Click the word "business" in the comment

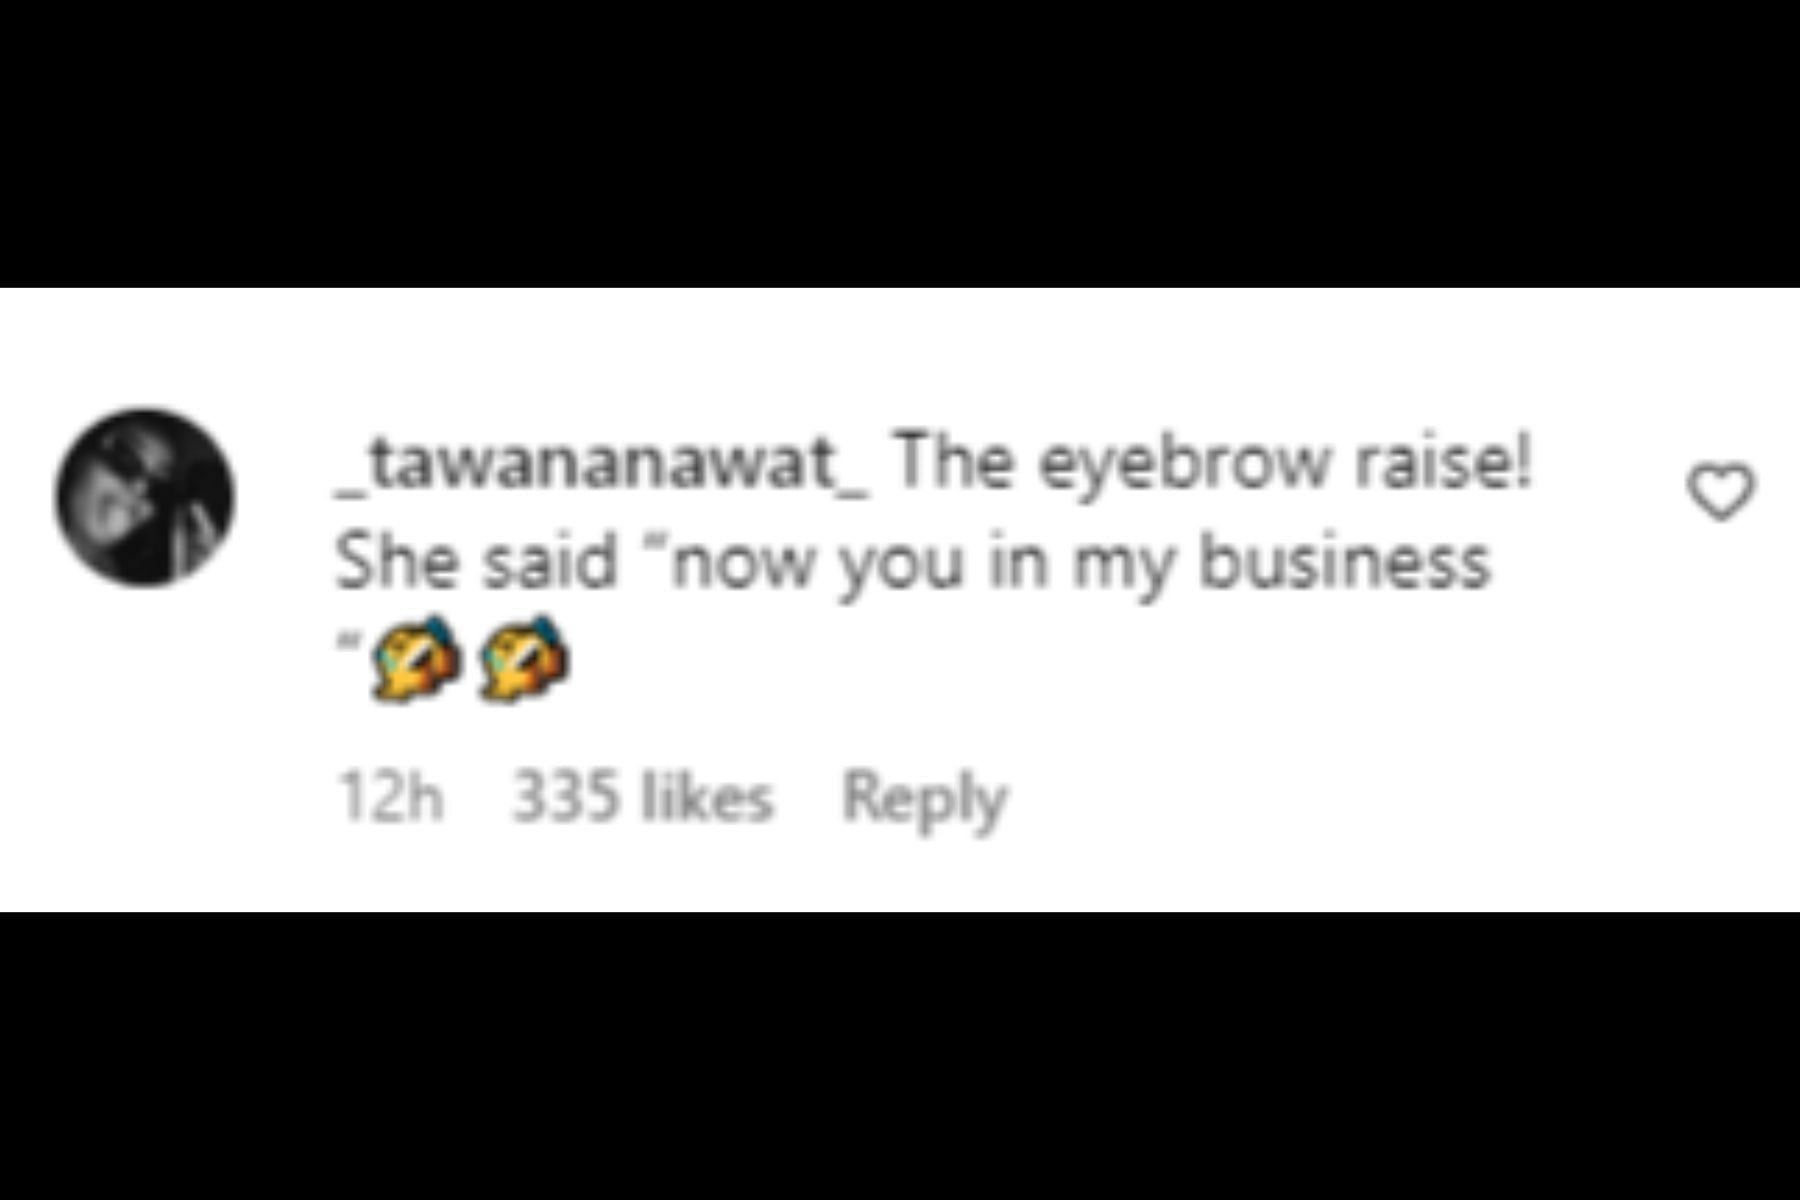pyautogui.click(x=1345, y=561)
